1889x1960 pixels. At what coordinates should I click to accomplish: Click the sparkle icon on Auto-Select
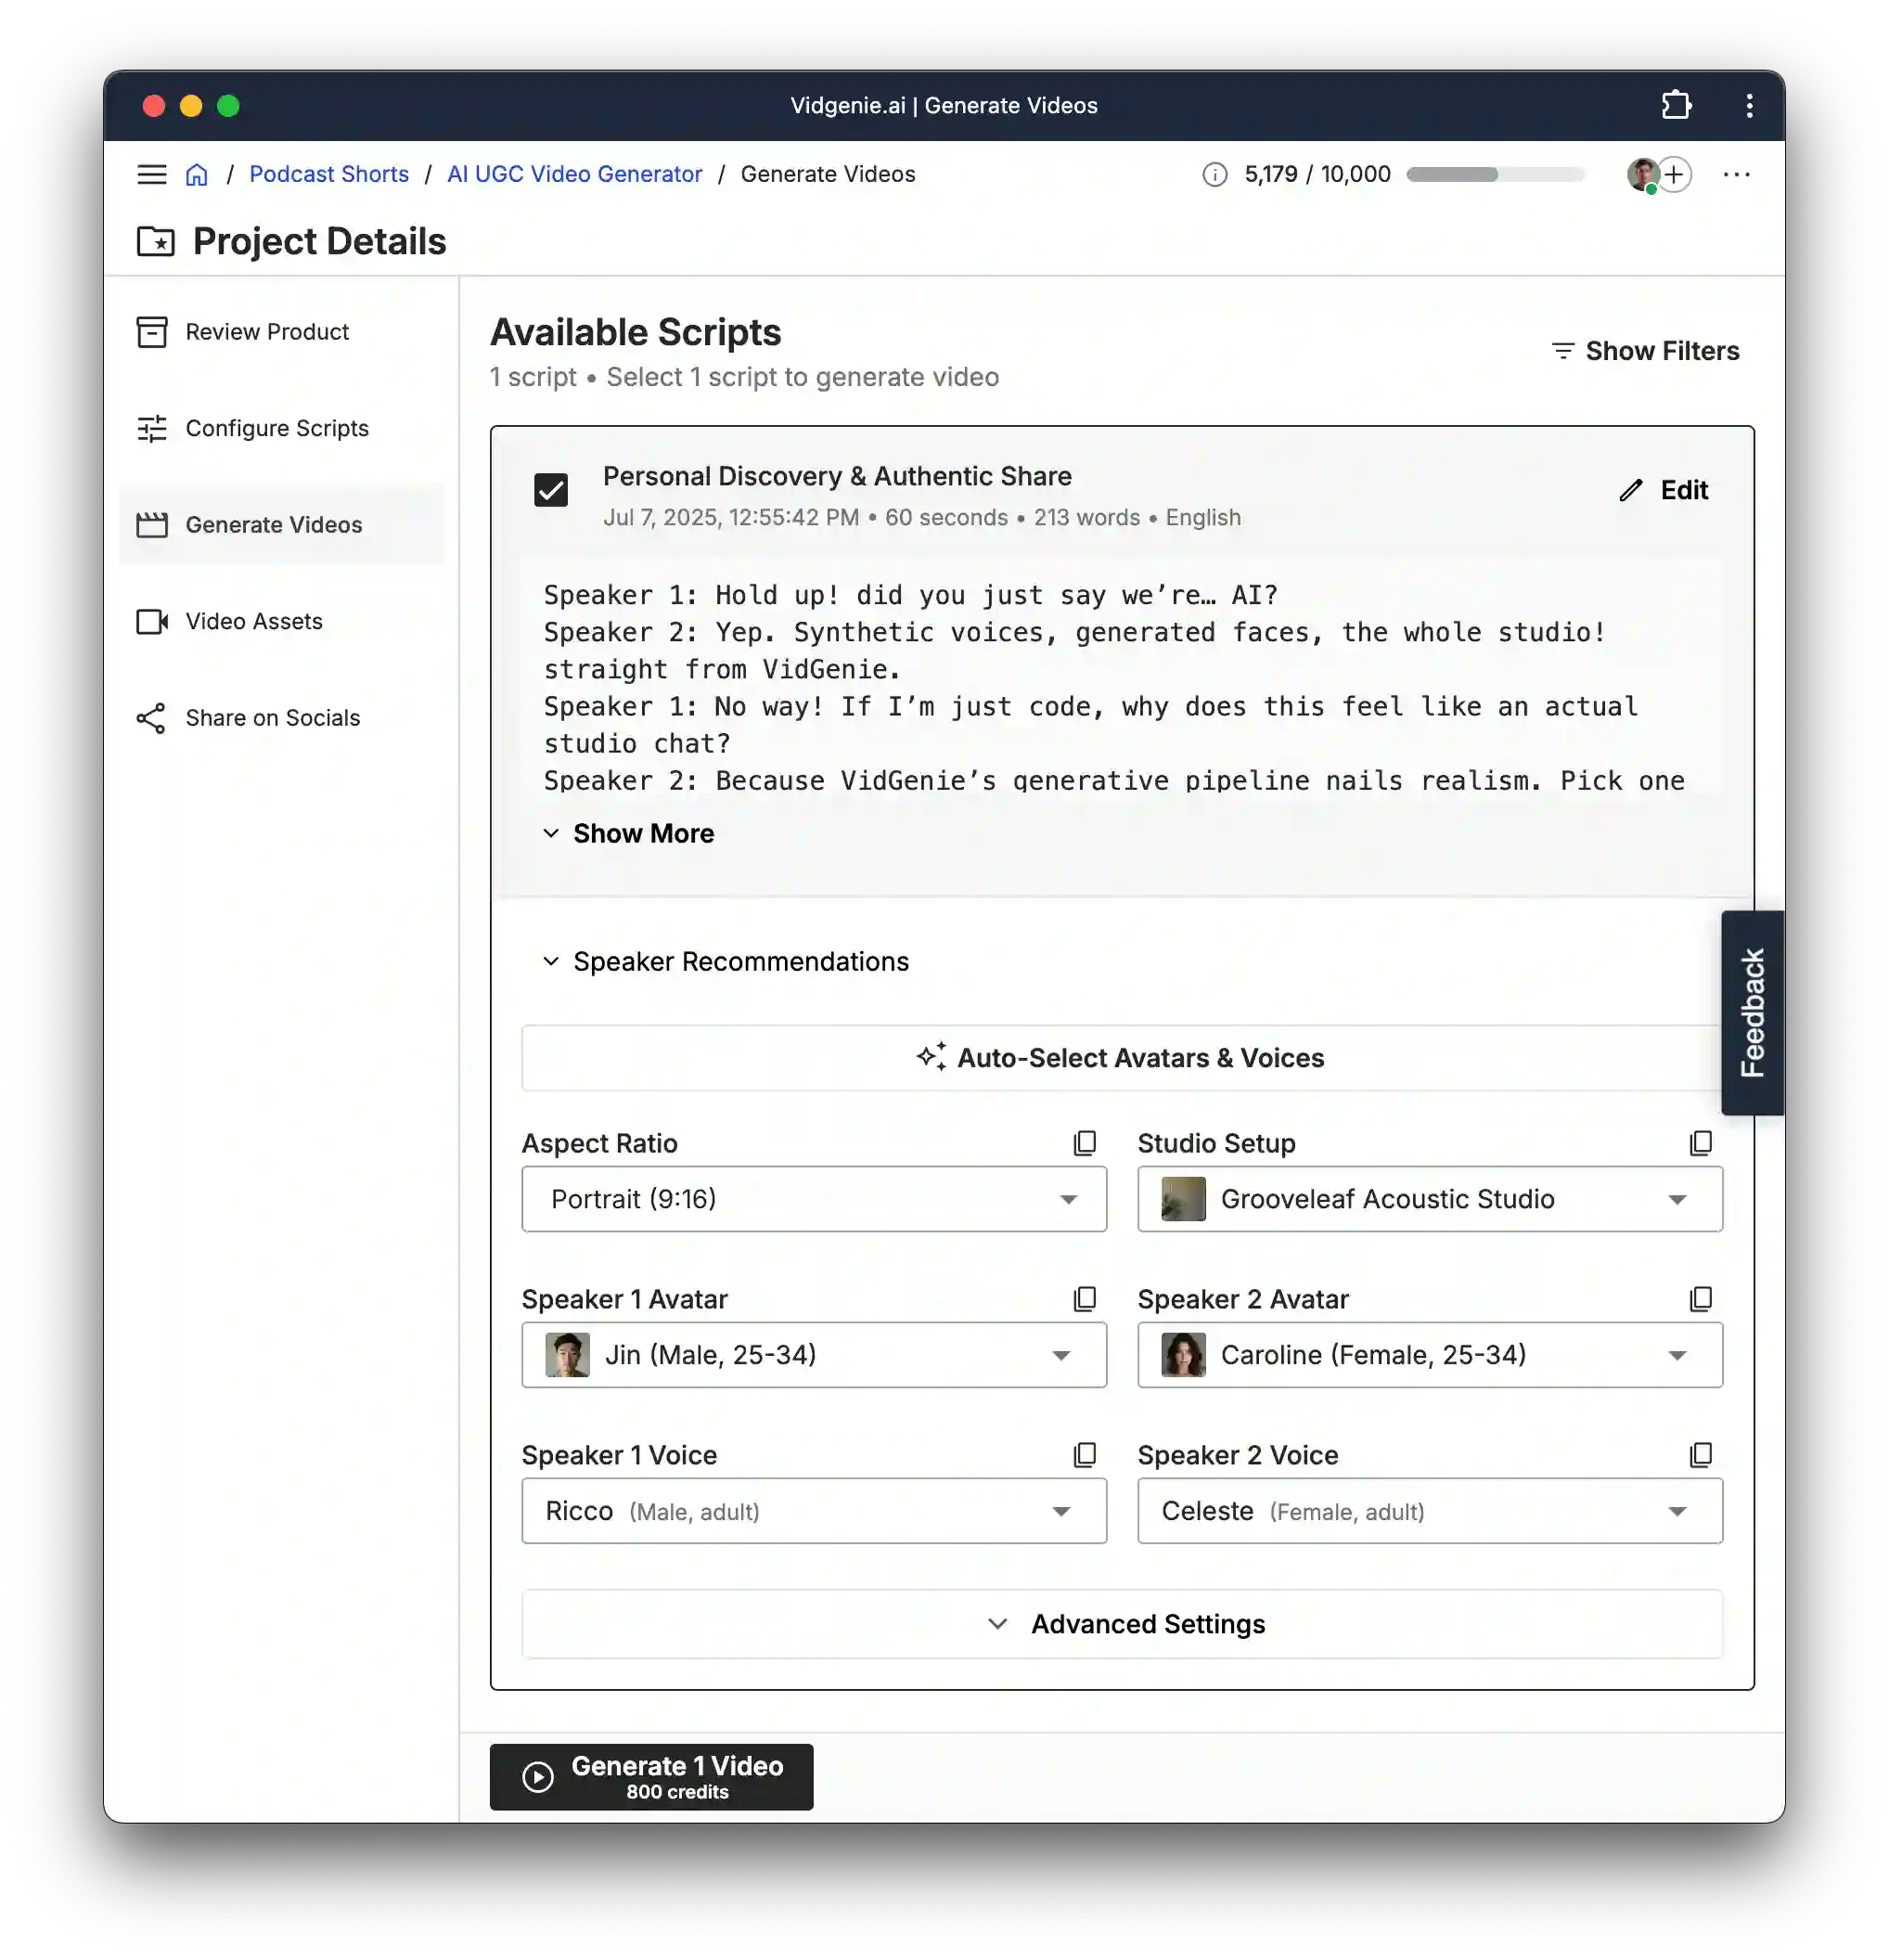click(932, 1057)
